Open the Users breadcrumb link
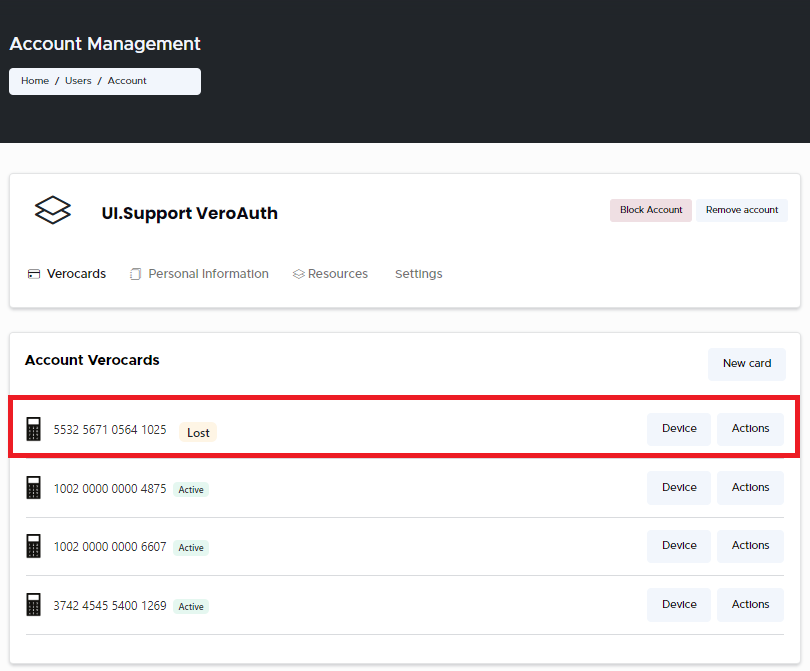 click(78, 81)
